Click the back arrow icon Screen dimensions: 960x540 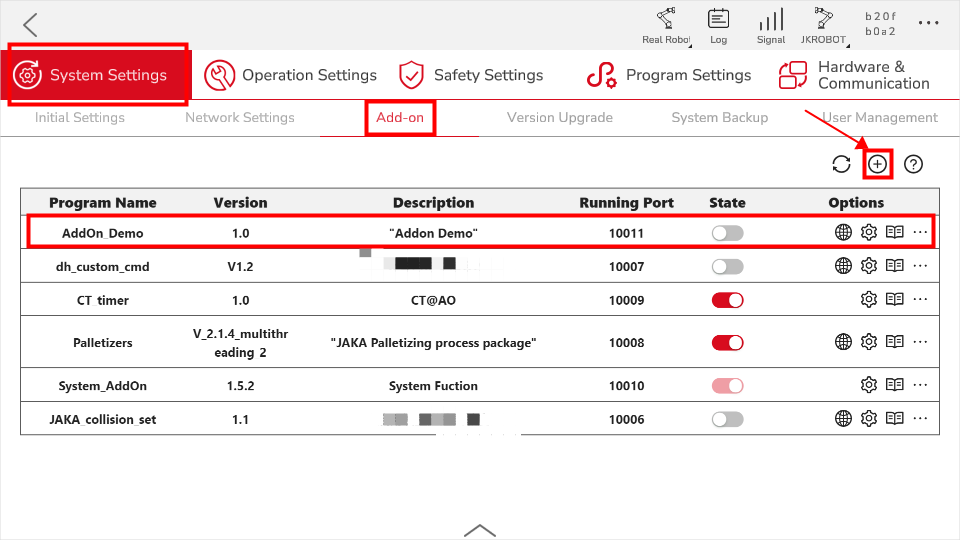point(30,25)
